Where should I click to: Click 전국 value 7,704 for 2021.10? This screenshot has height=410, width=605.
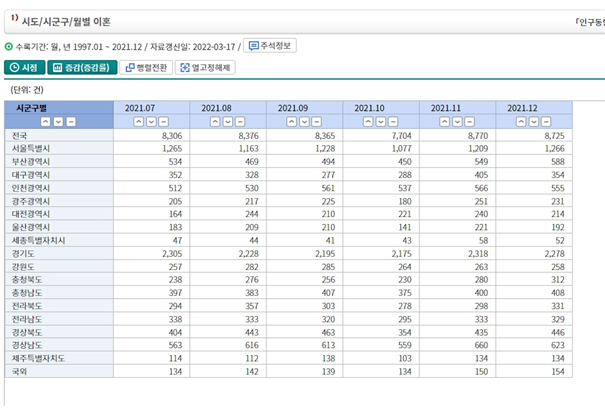(x=402, y=136)
